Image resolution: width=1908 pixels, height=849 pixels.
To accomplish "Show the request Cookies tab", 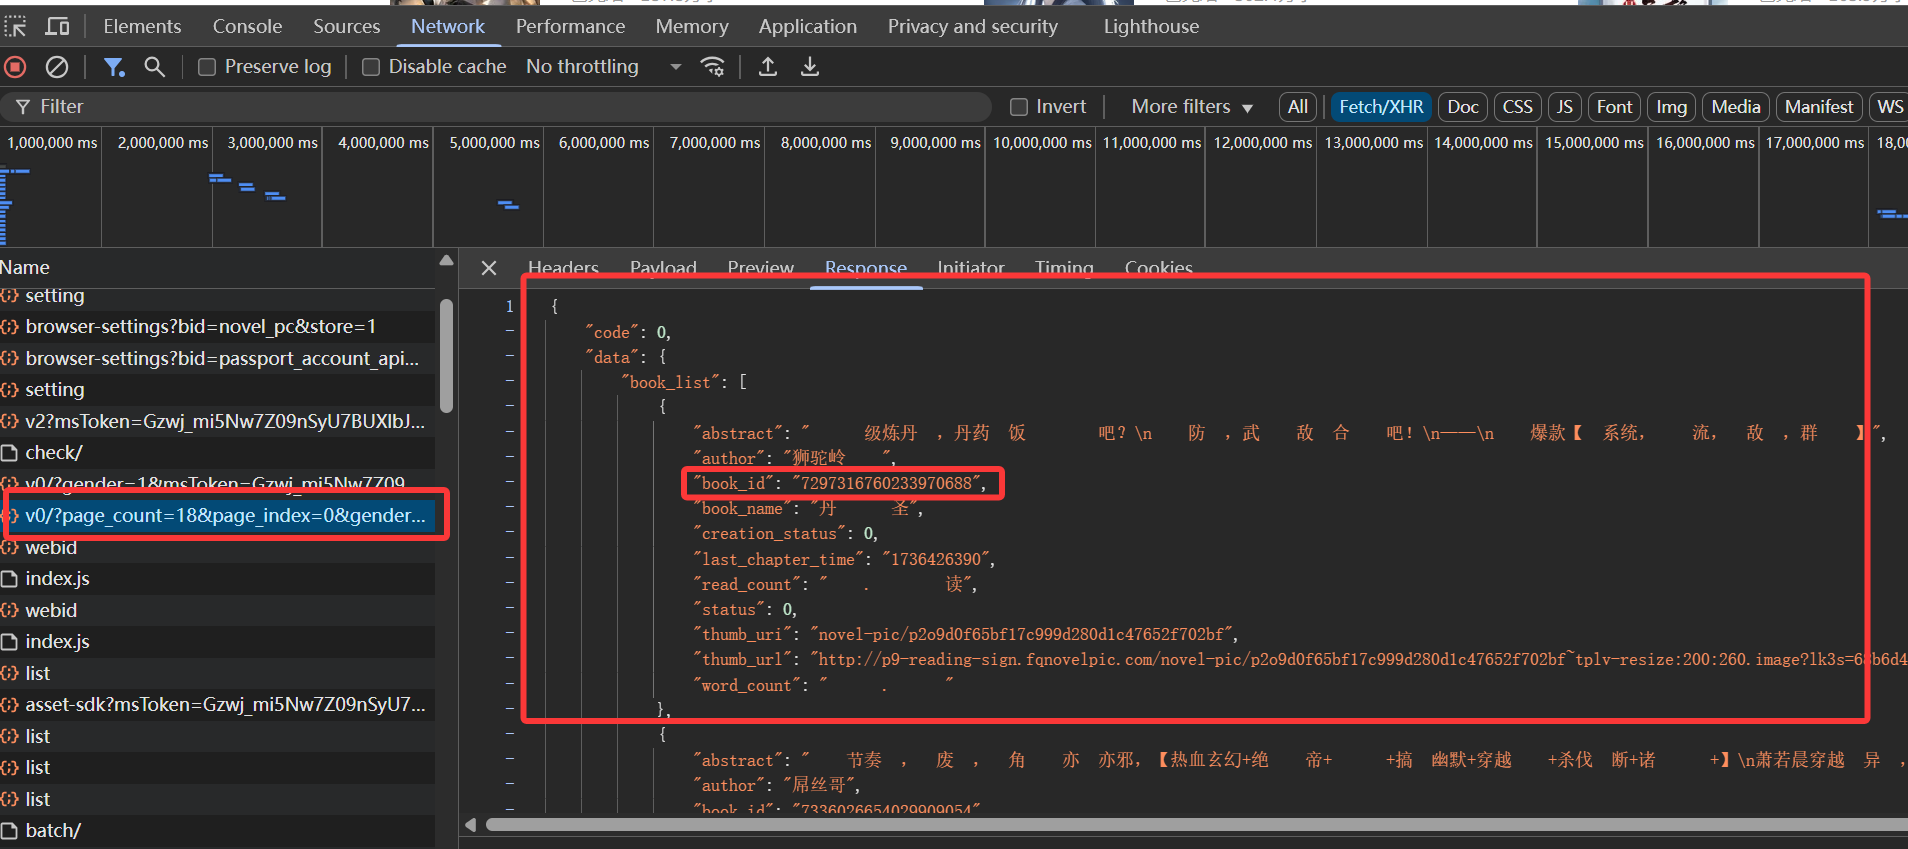I will coord(1159,268).
